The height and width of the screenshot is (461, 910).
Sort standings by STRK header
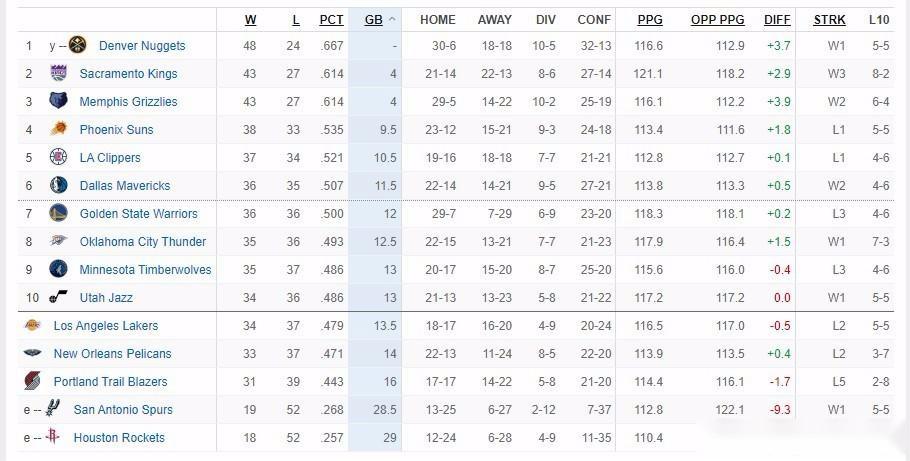click(829, 19)
